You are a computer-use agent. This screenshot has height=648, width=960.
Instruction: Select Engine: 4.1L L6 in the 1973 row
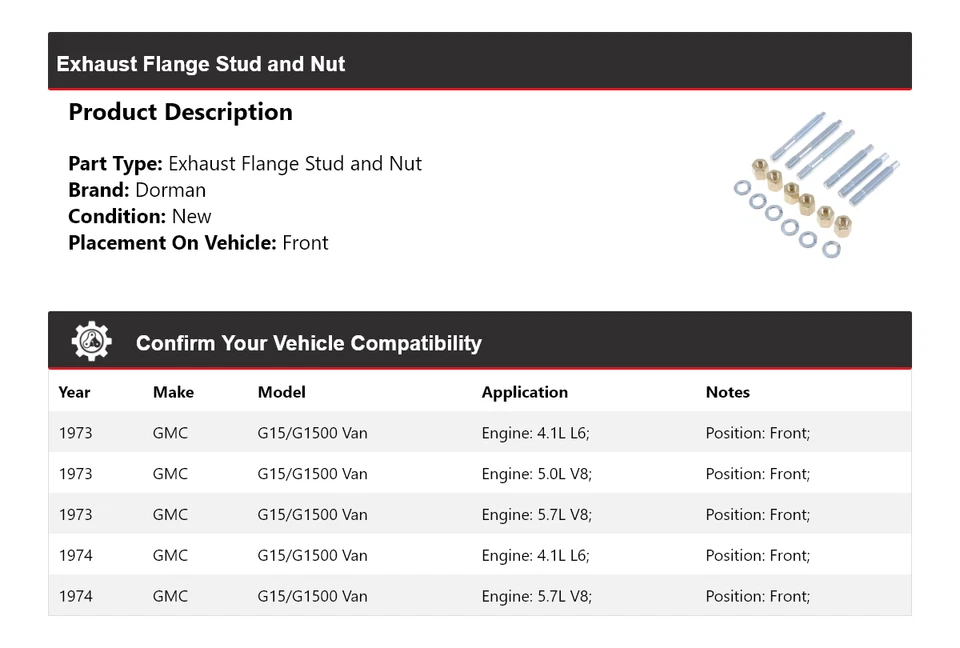[537, 433]
